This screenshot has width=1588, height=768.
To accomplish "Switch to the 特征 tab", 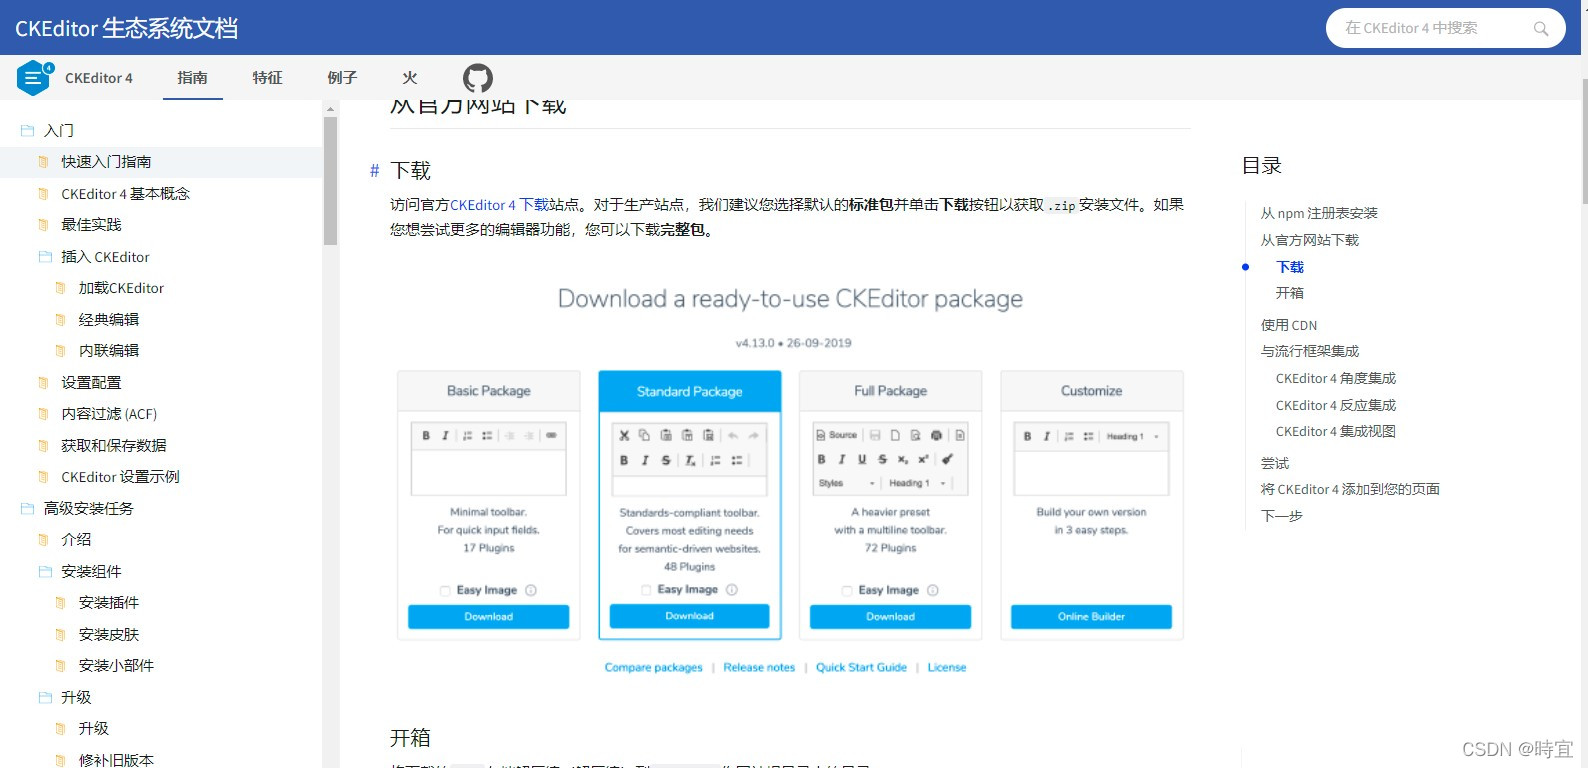I will click(267, 78).
